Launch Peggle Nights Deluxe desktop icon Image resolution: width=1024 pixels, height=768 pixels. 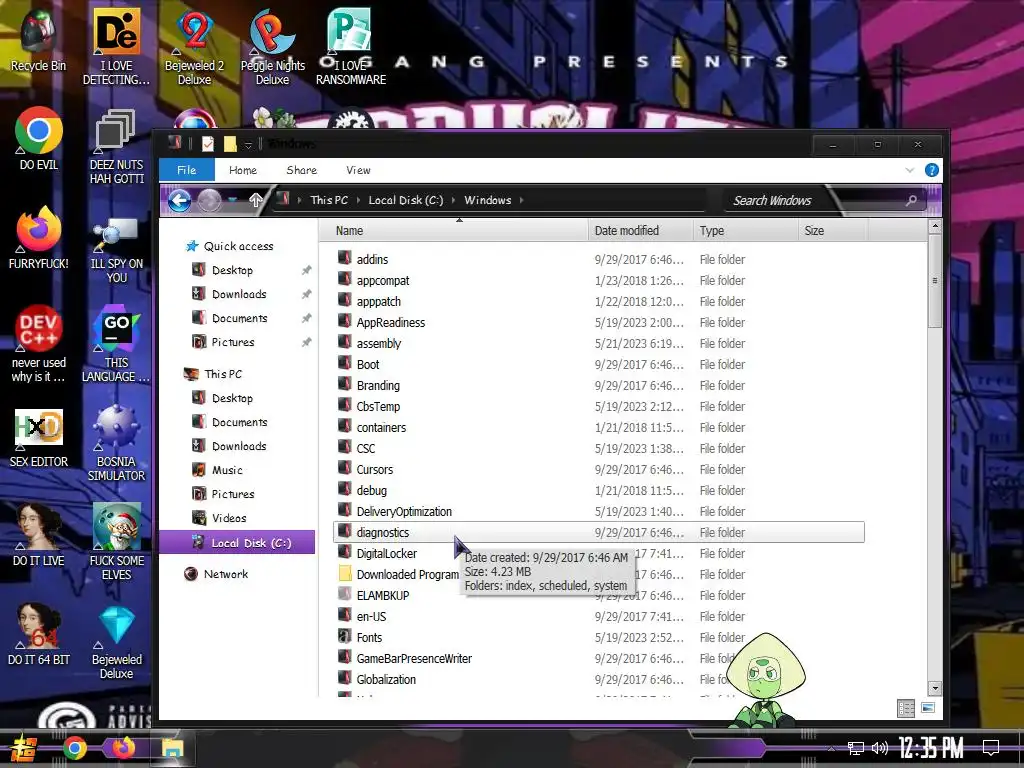pyautogui.click(x=272, y=46)
